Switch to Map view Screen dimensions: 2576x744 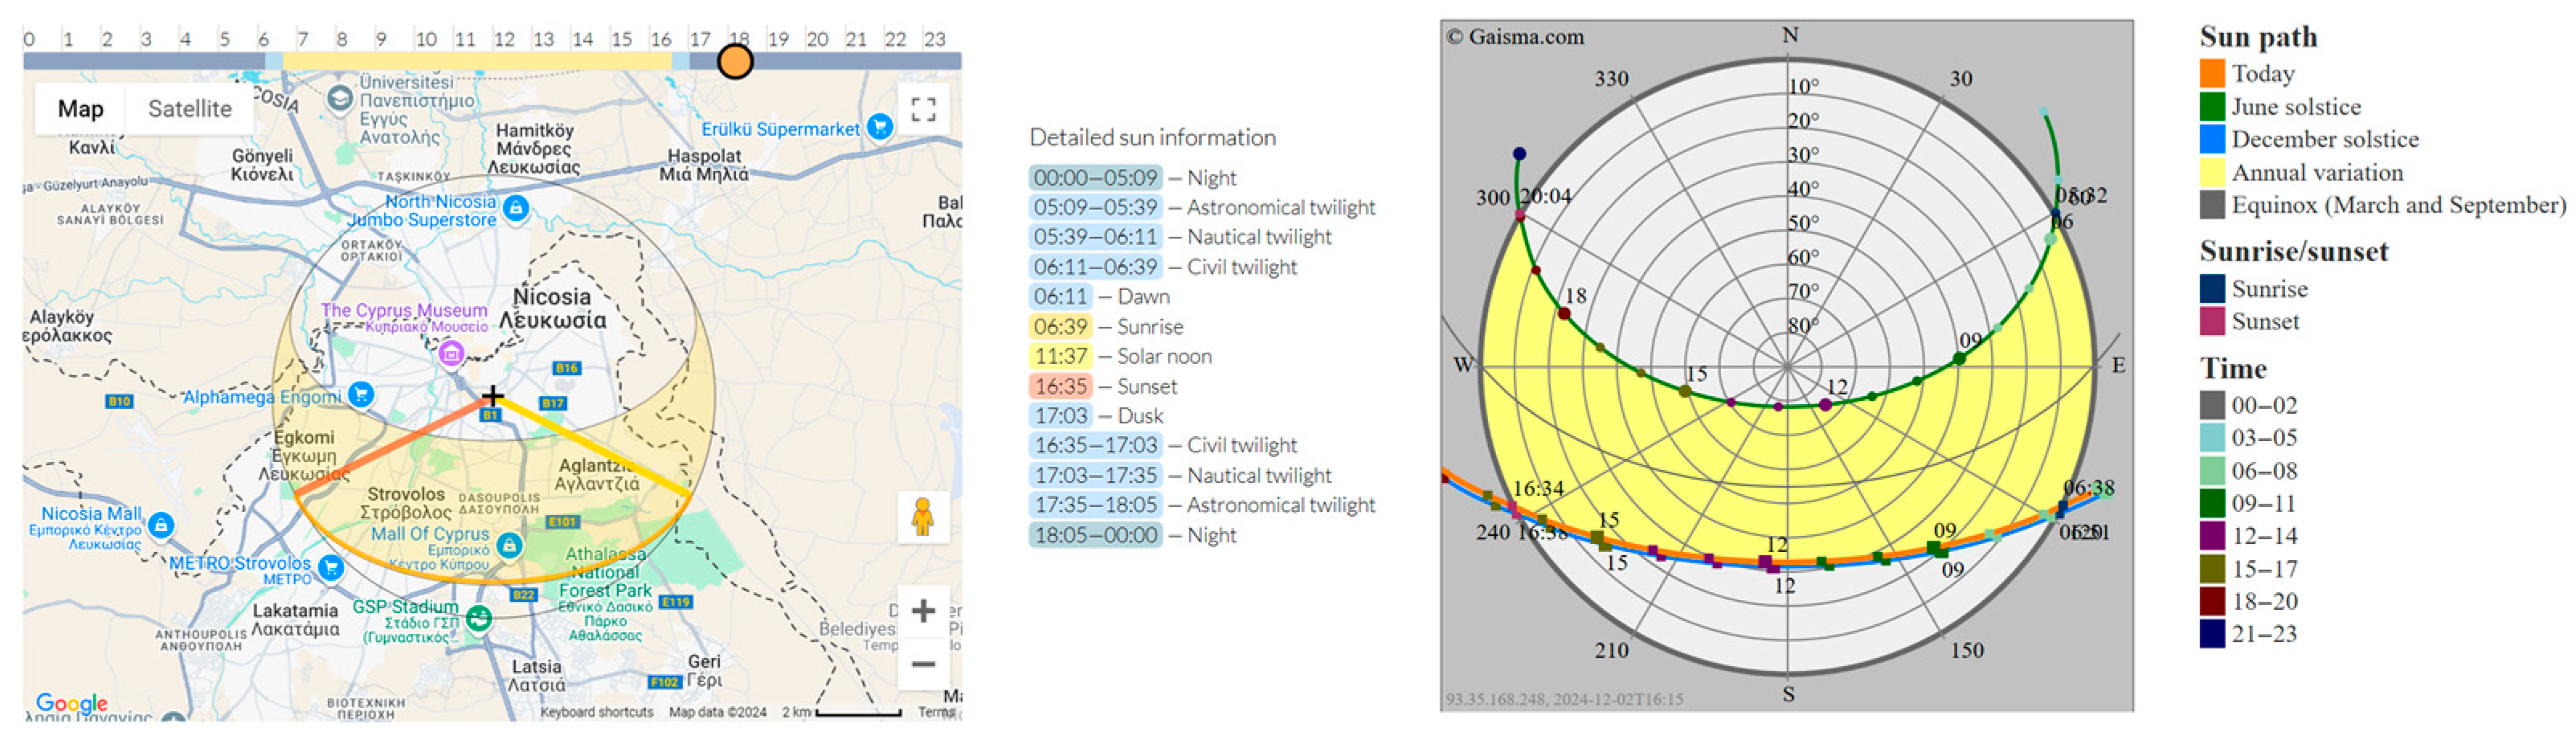80,108
